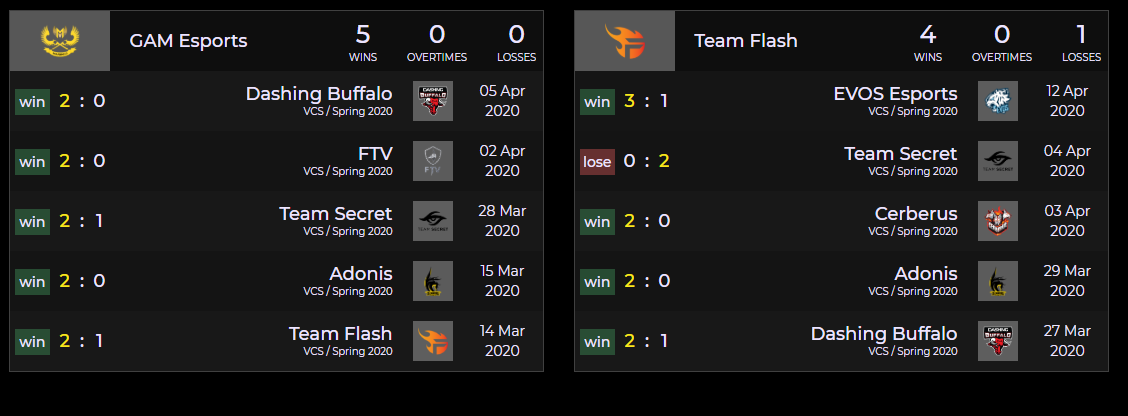The width and height of the screenshot is (1128, 416).
Task: Click Dashing Buffalo logo in GAM Esports panel
Action: [433, 101]
